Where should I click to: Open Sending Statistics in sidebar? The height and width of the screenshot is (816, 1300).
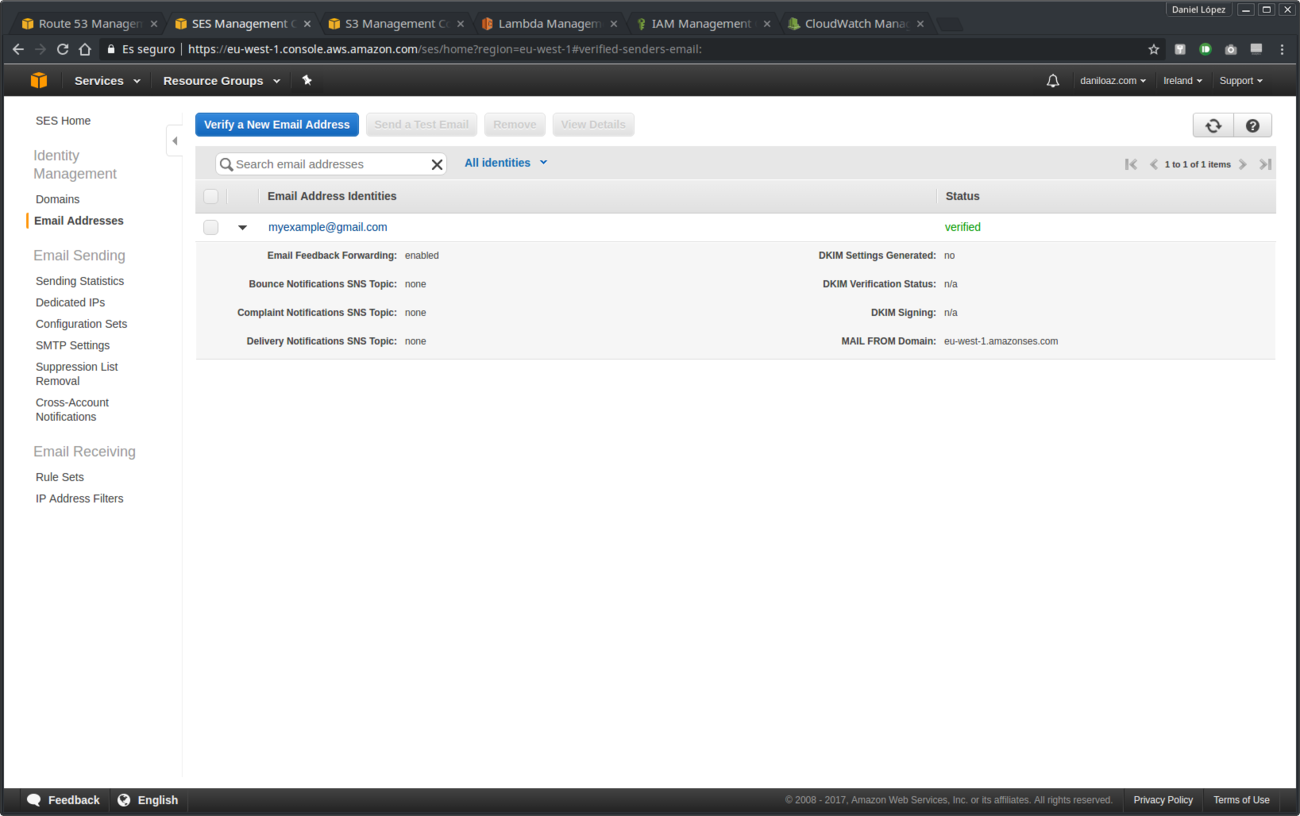(x=80, y=281)
